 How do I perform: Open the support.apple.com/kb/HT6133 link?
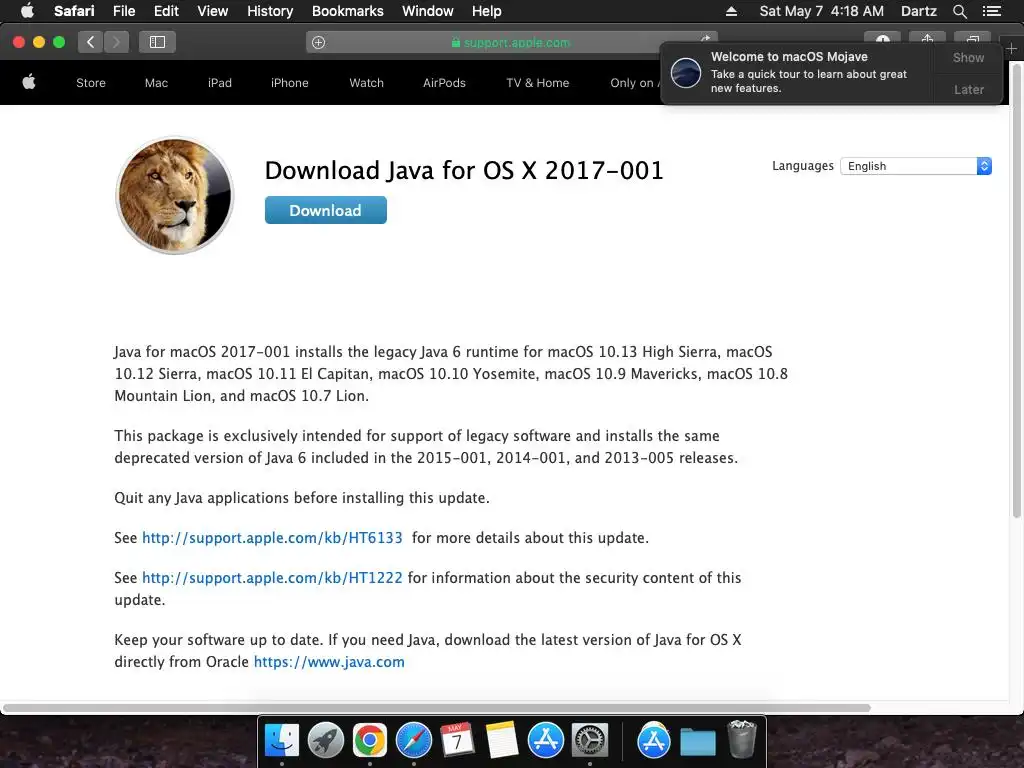pos(272,537)
